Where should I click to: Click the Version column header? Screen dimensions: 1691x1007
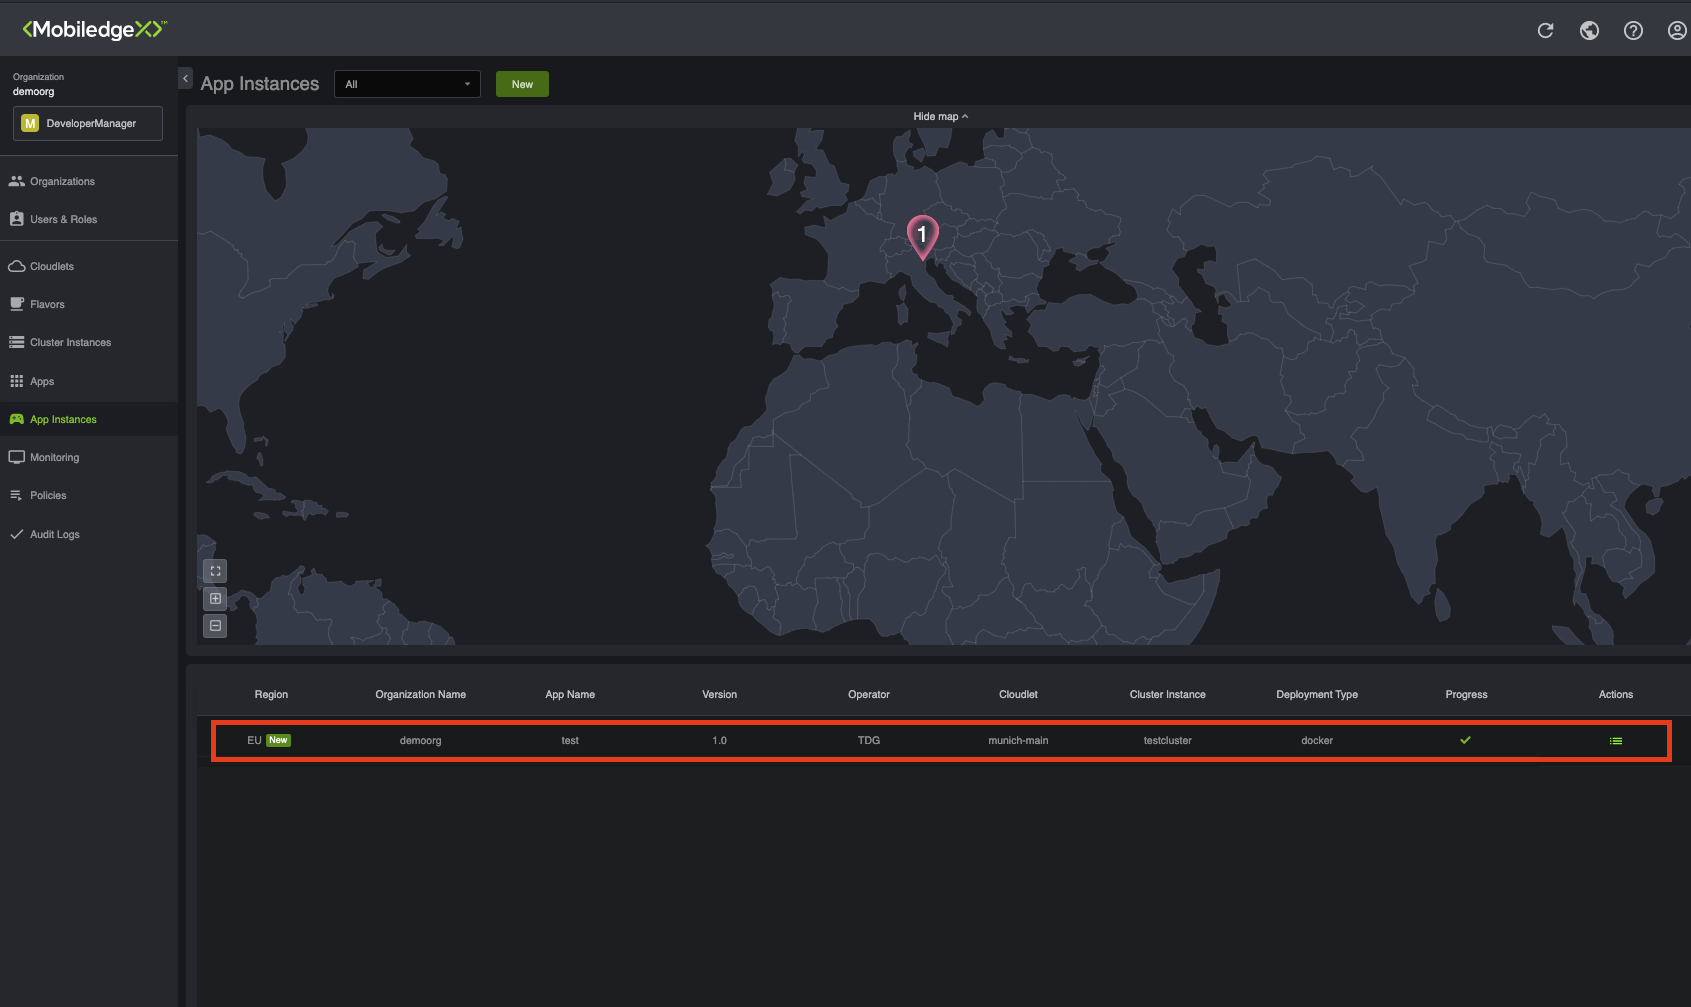pos(719,694)
